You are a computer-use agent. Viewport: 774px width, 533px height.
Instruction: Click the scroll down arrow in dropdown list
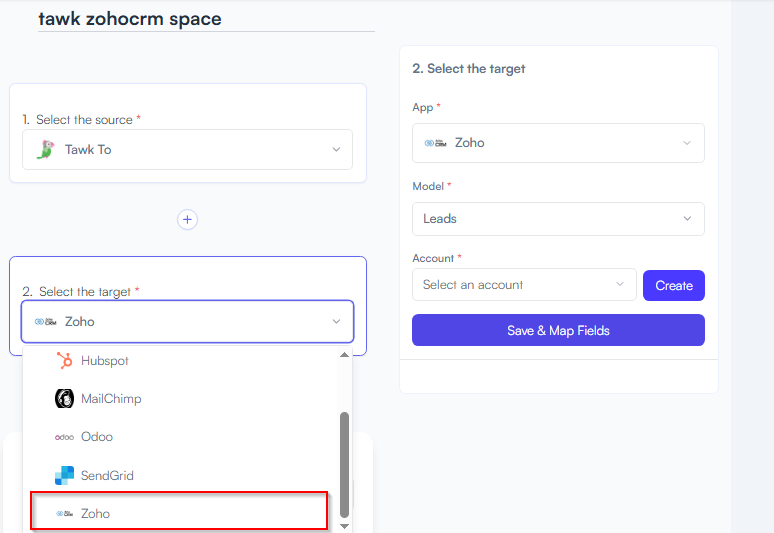pyautogui.click(x=345, y=526)
